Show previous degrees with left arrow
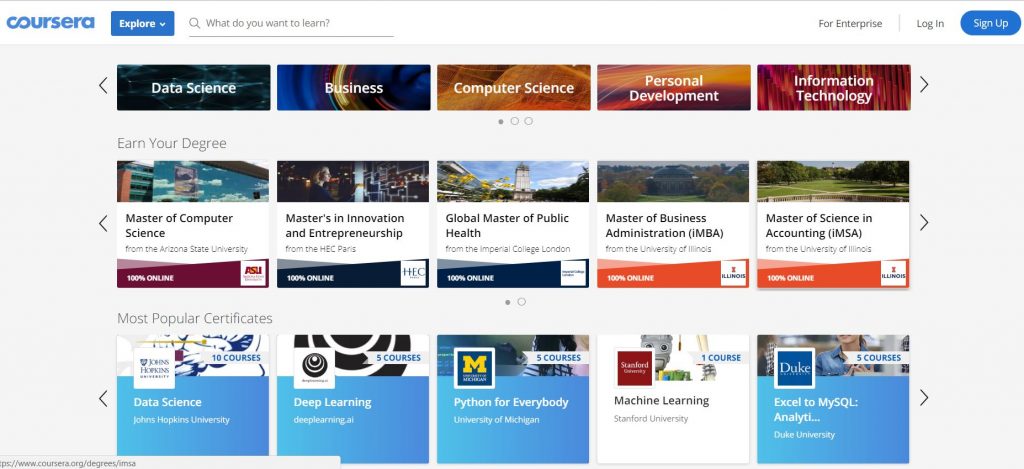 point(103,223)
